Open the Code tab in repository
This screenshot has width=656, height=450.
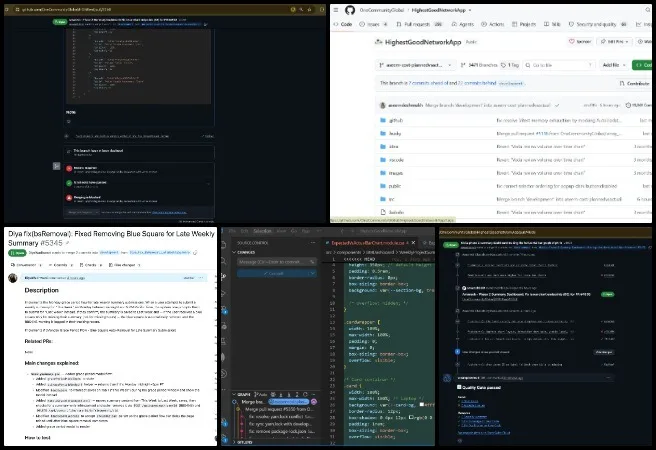343,24
